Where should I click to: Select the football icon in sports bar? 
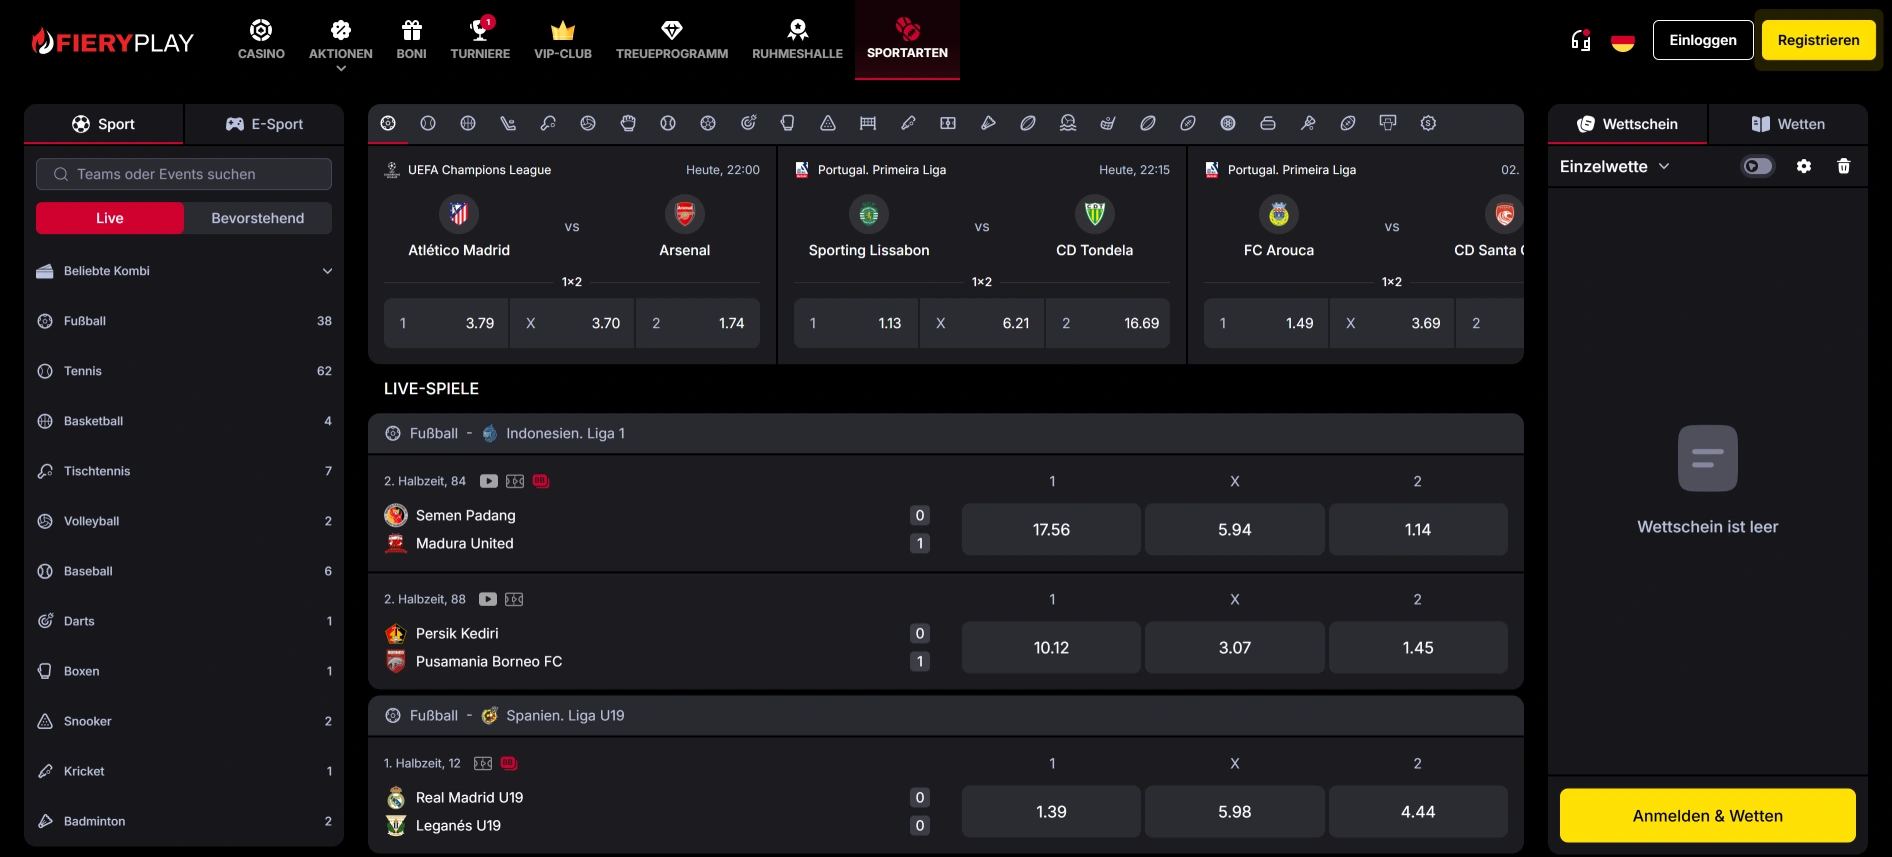click(388, 123)
